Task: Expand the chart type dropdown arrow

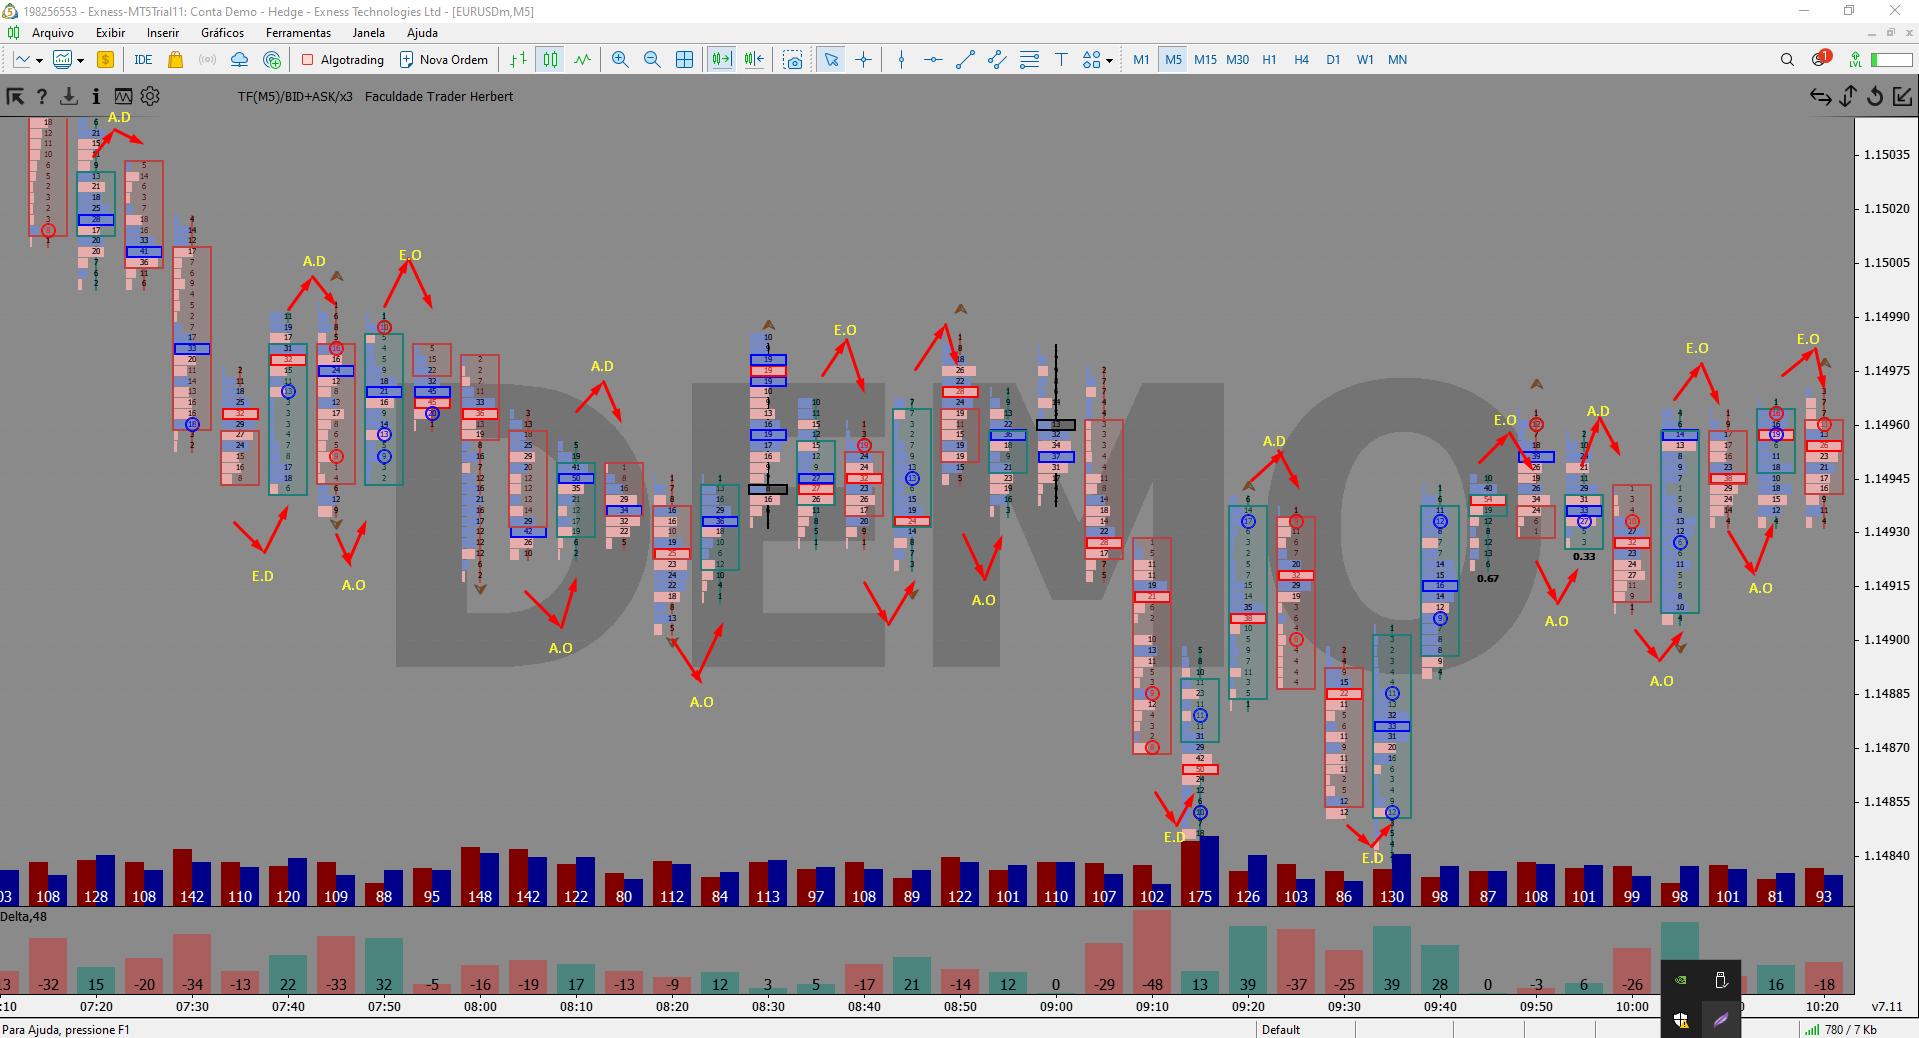Action: [x=39, y=61]
